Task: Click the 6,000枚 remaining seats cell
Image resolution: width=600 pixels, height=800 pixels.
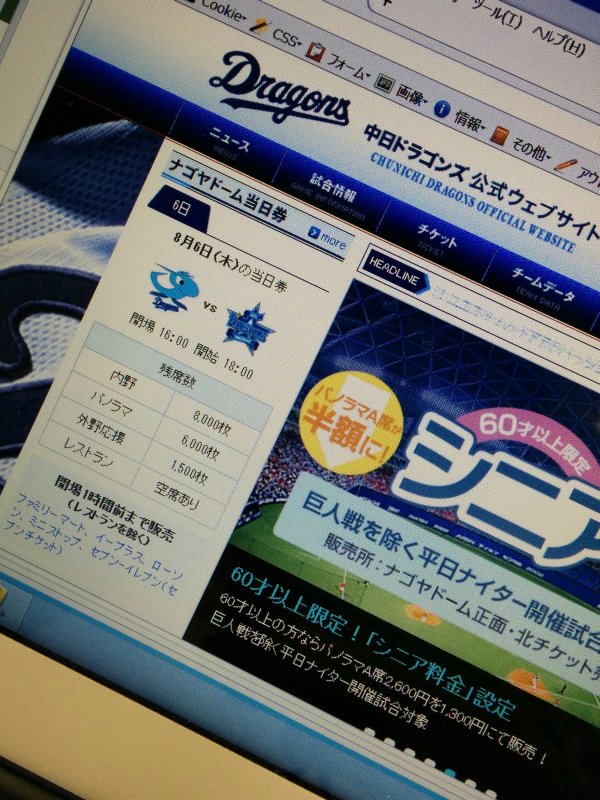Action: pyautogui.click(x=199, y=448)
